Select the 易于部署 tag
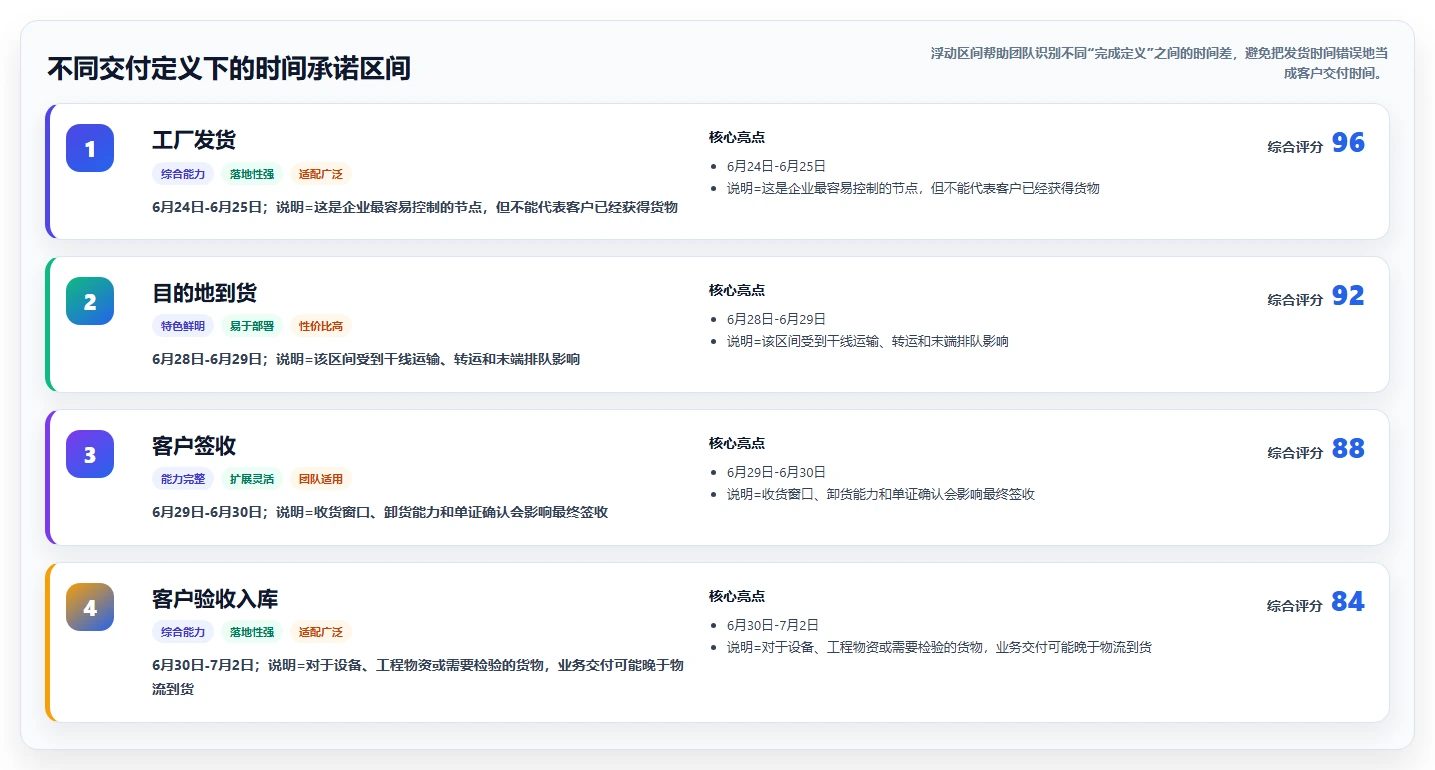The width and height of the screenshot is (1435, 770). pos(252,326)
